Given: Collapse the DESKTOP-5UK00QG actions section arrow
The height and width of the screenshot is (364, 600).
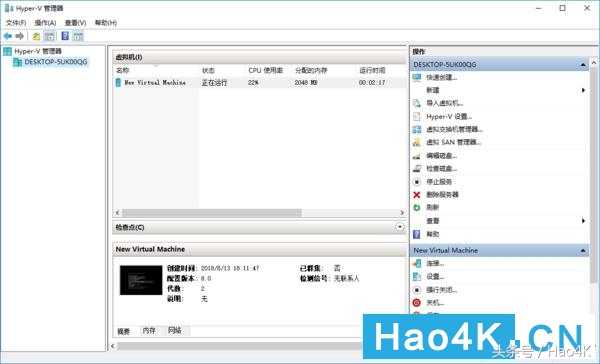Looking at the screenshot, I should click(x=583, y=65).
